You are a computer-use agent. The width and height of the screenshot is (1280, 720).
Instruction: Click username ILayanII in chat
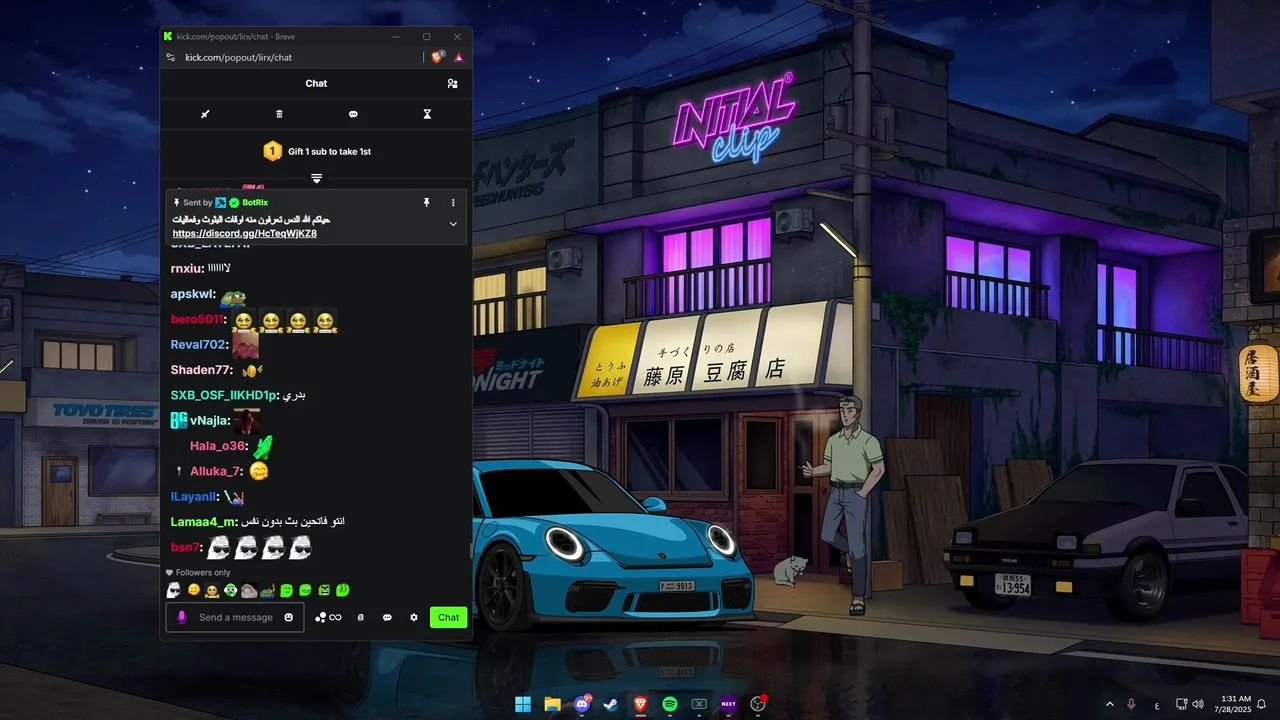(194, 496)
